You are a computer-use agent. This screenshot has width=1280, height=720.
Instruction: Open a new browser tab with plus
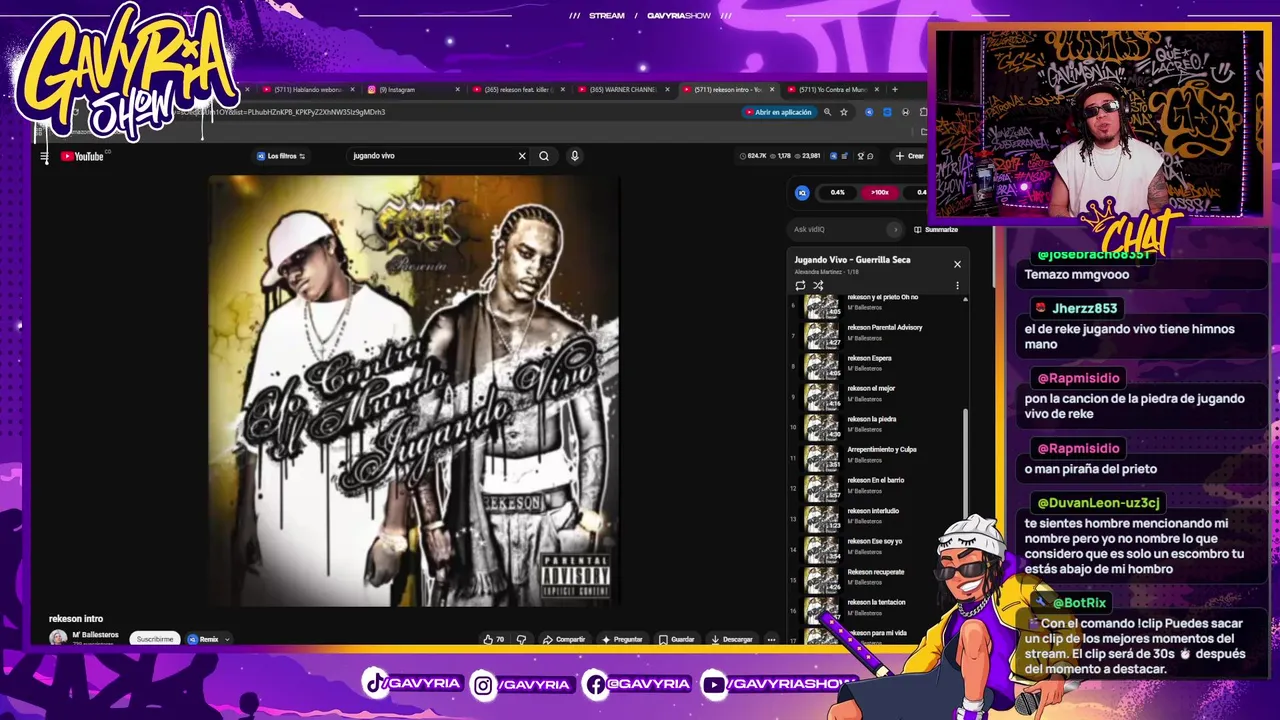[894, 89]
